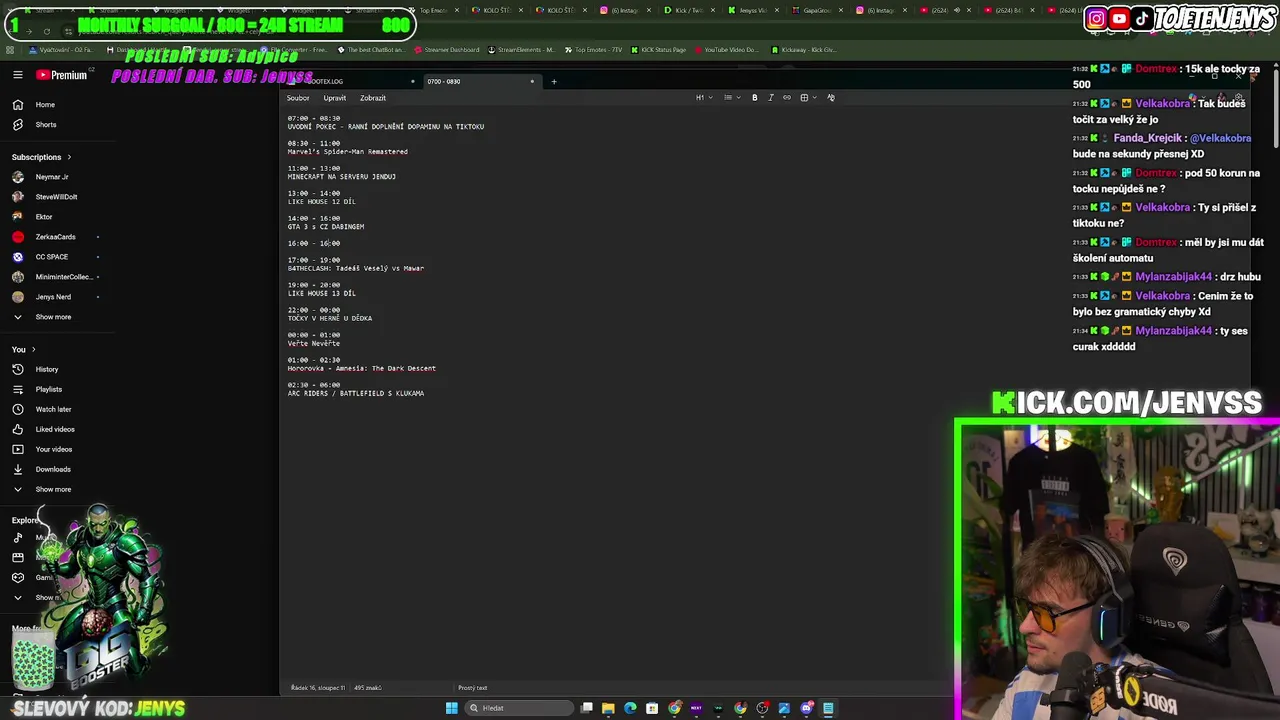Click the line GTA 3 s CZ DABINGEM
The width and height of the screenshot is (1280, 720).
326,227
